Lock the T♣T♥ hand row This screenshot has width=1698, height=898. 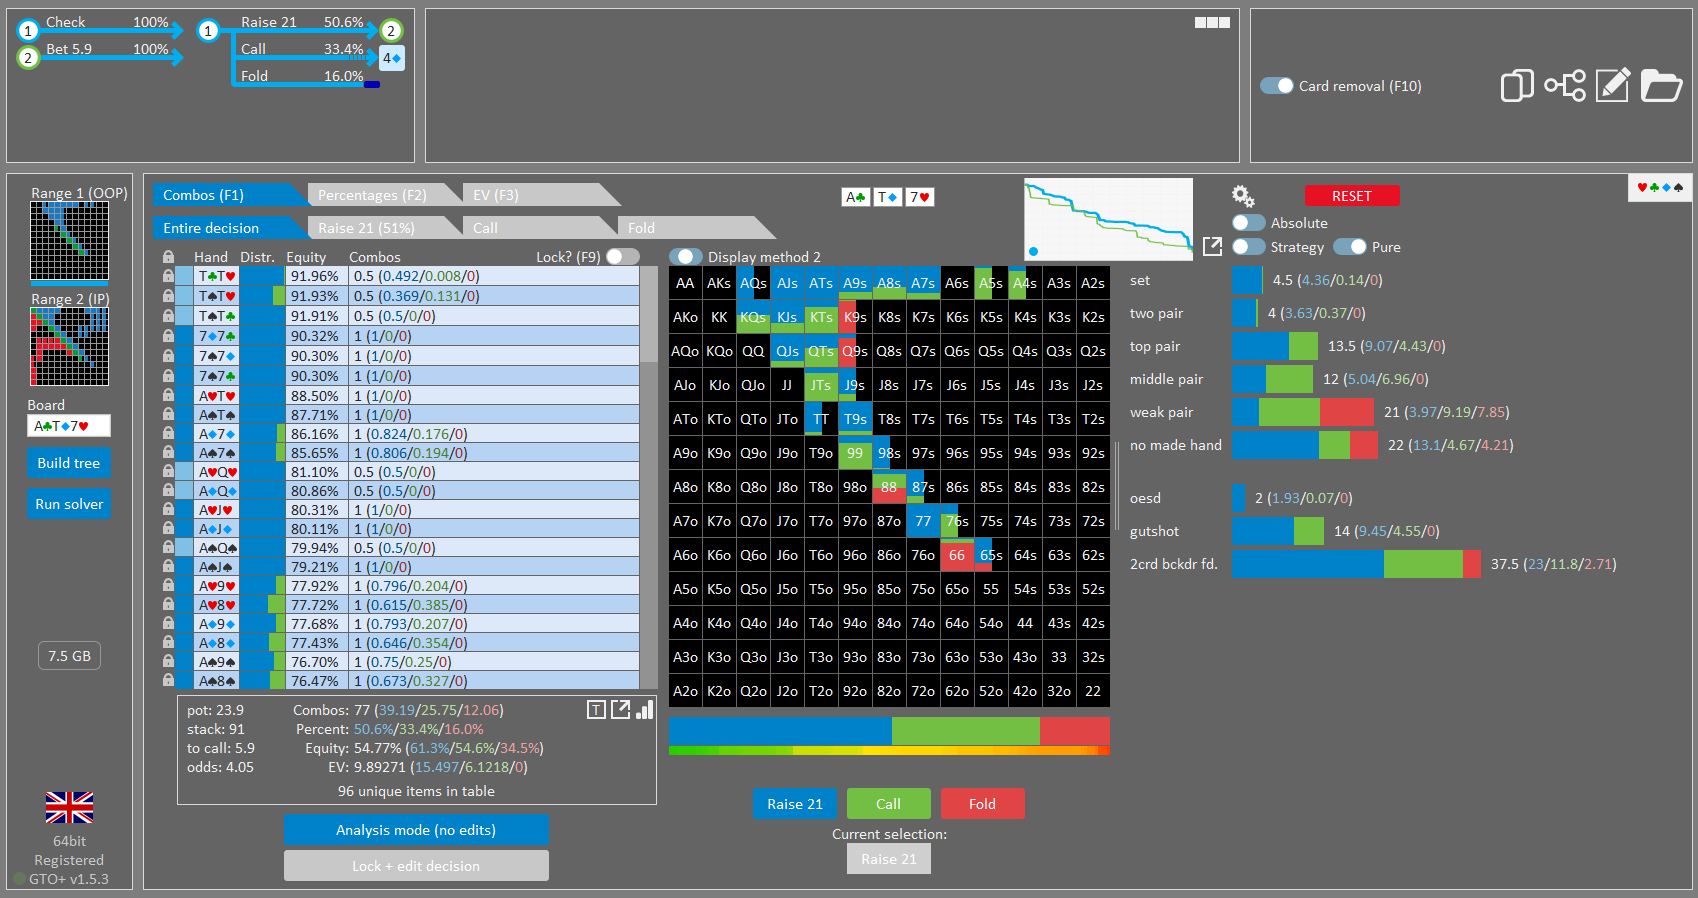click(x=168, y=276)
